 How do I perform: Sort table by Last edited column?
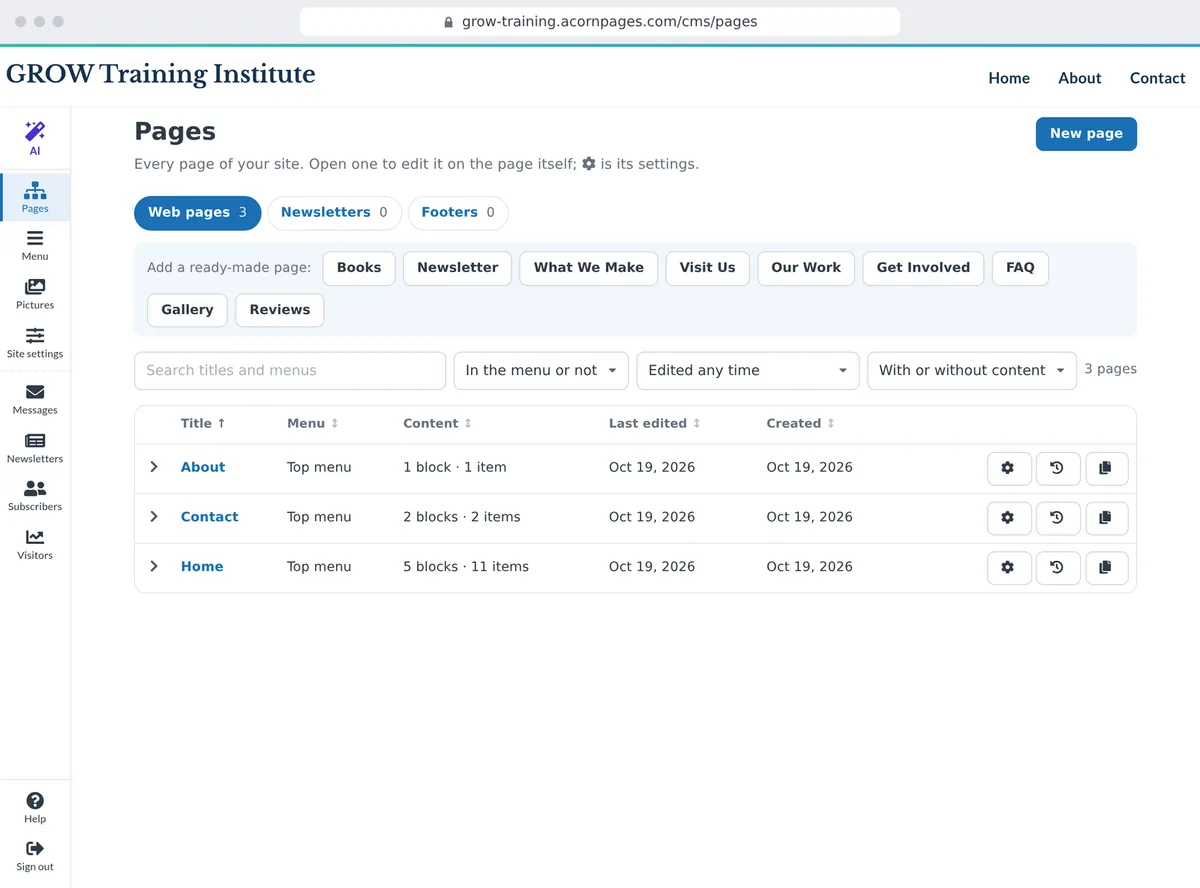pyautogui.click(x=655, y=424)
